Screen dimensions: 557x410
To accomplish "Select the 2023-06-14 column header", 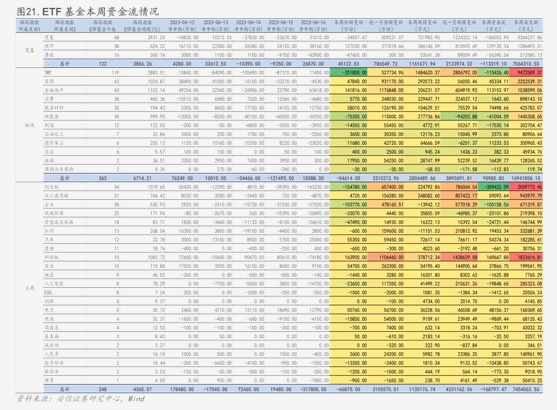I will pos(248,25).
